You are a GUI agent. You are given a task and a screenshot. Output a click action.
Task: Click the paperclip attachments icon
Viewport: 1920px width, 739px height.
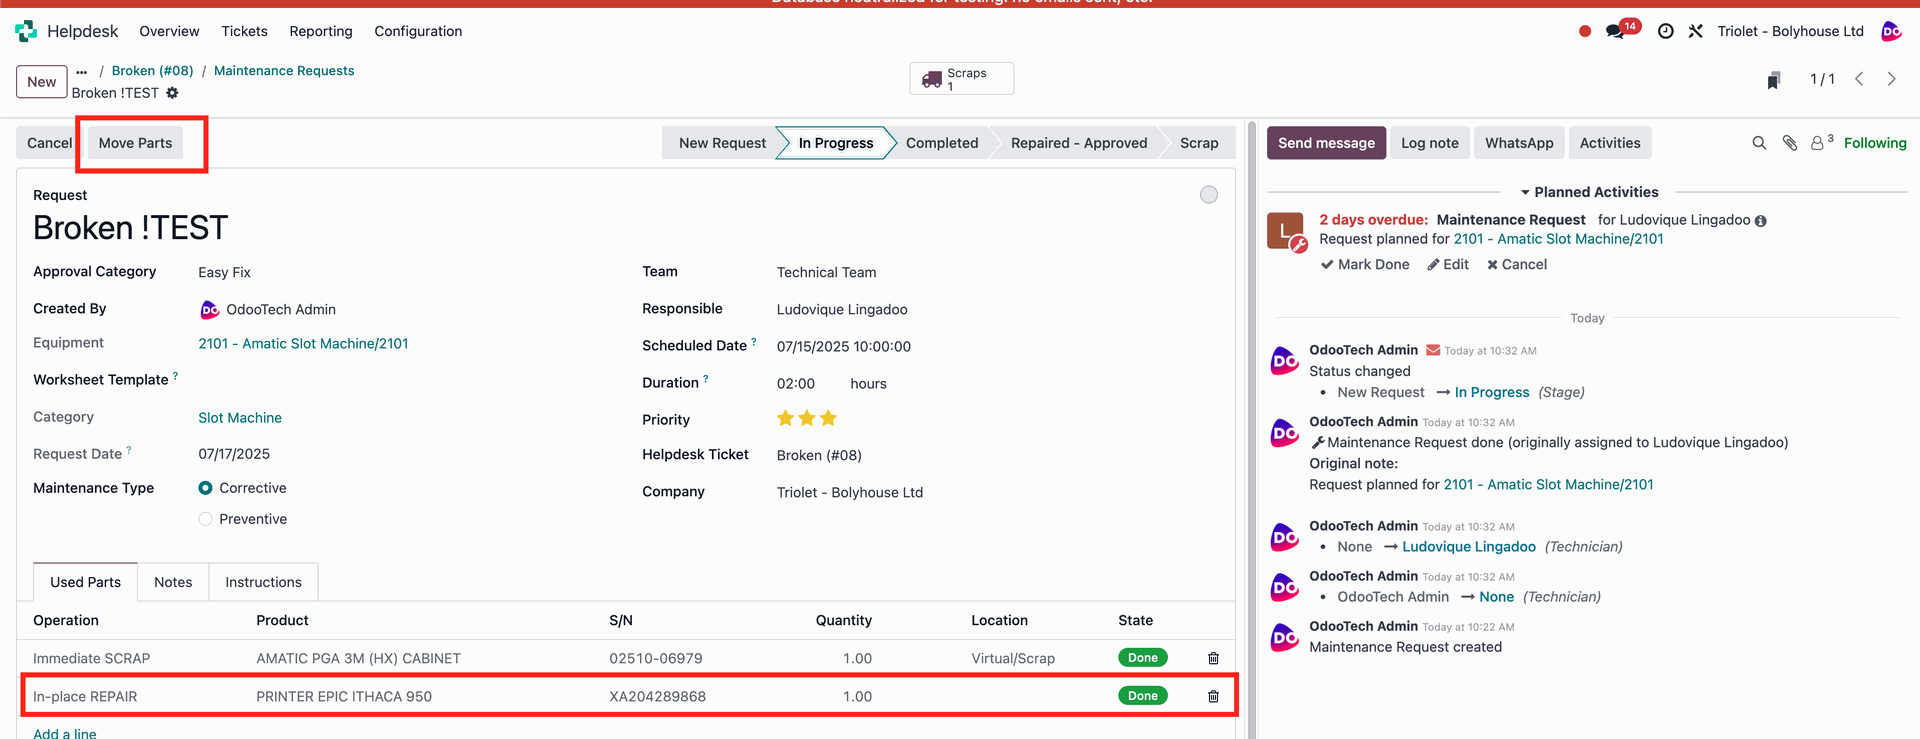(x=1790, y=143)
